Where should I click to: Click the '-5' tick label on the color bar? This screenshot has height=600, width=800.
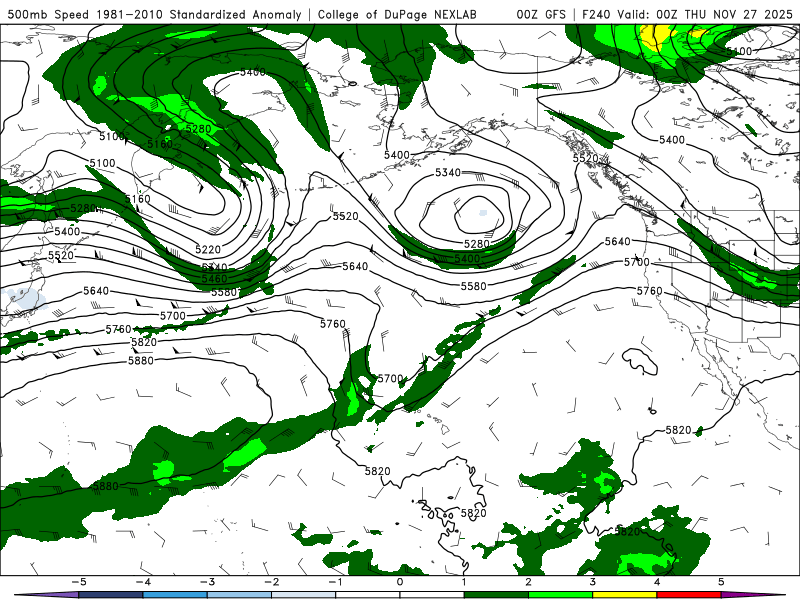(79, 582)
